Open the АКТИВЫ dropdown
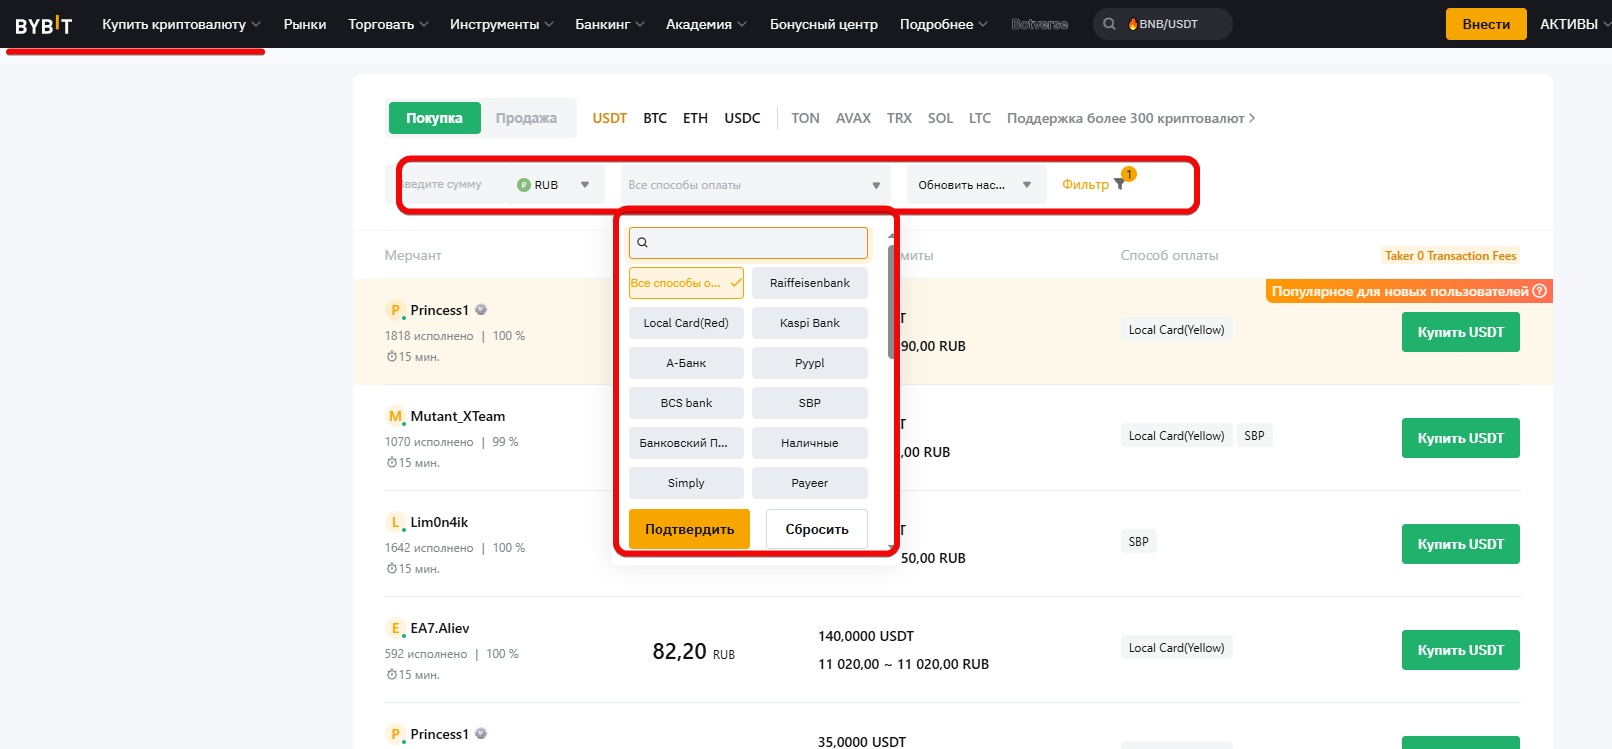This screenshot has height=749, width=1612. (1574, 24)
